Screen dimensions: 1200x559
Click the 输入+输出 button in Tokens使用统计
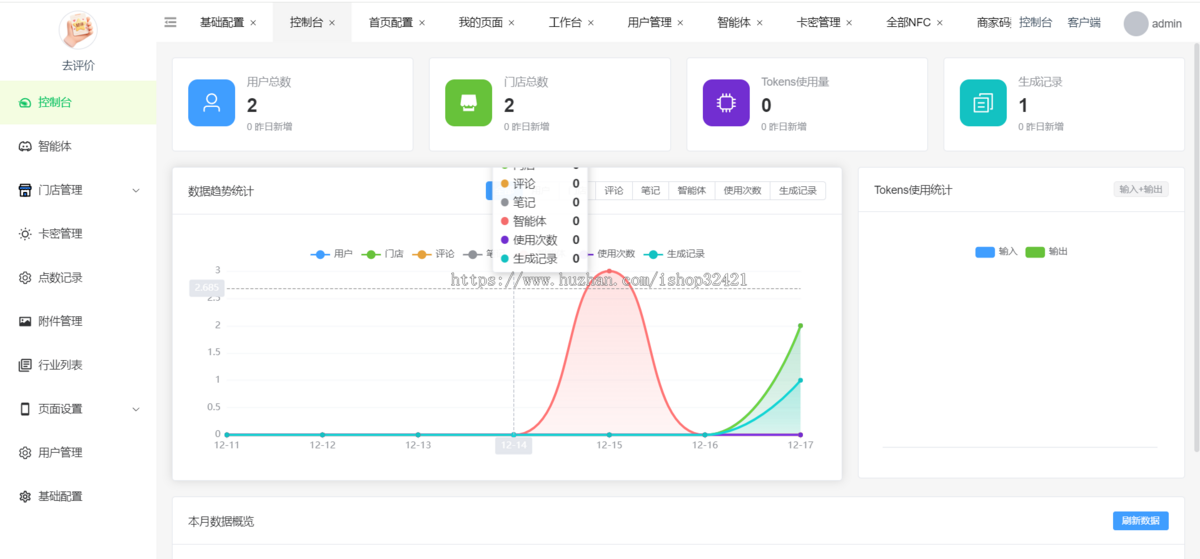tap(1141, 190)
